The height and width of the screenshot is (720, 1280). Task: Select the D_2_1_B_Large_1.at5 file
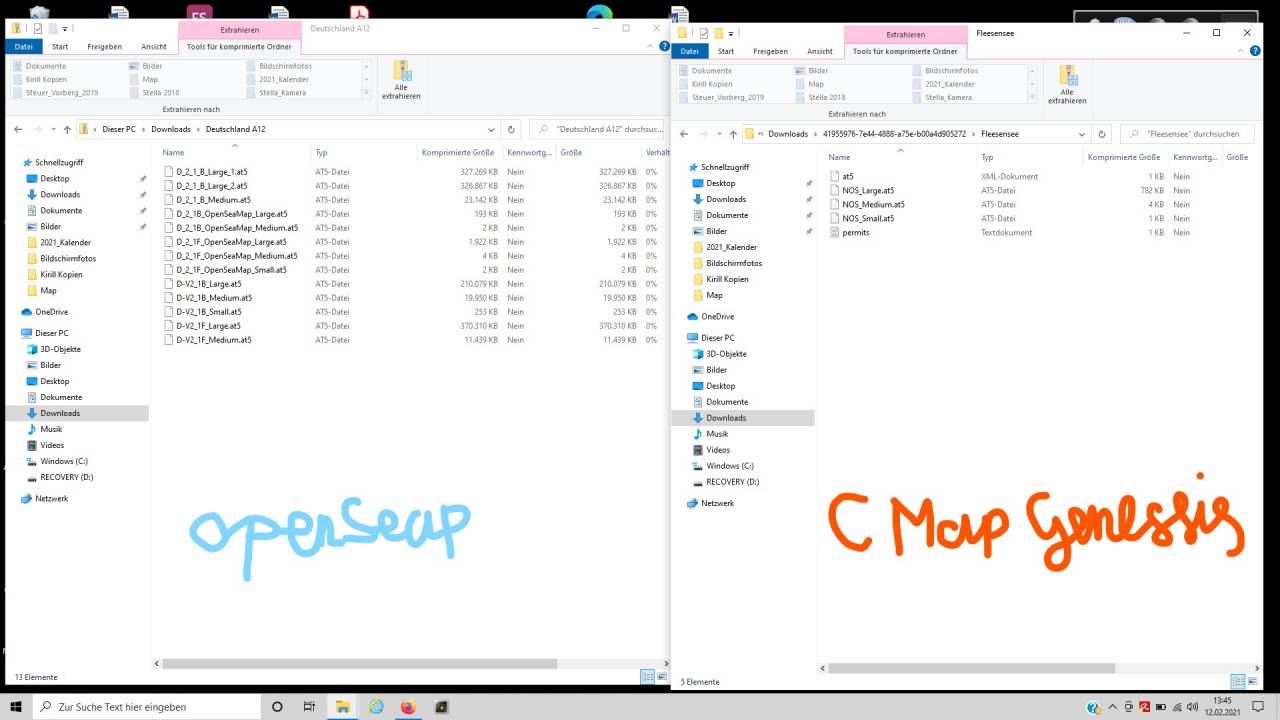[211, 171]
